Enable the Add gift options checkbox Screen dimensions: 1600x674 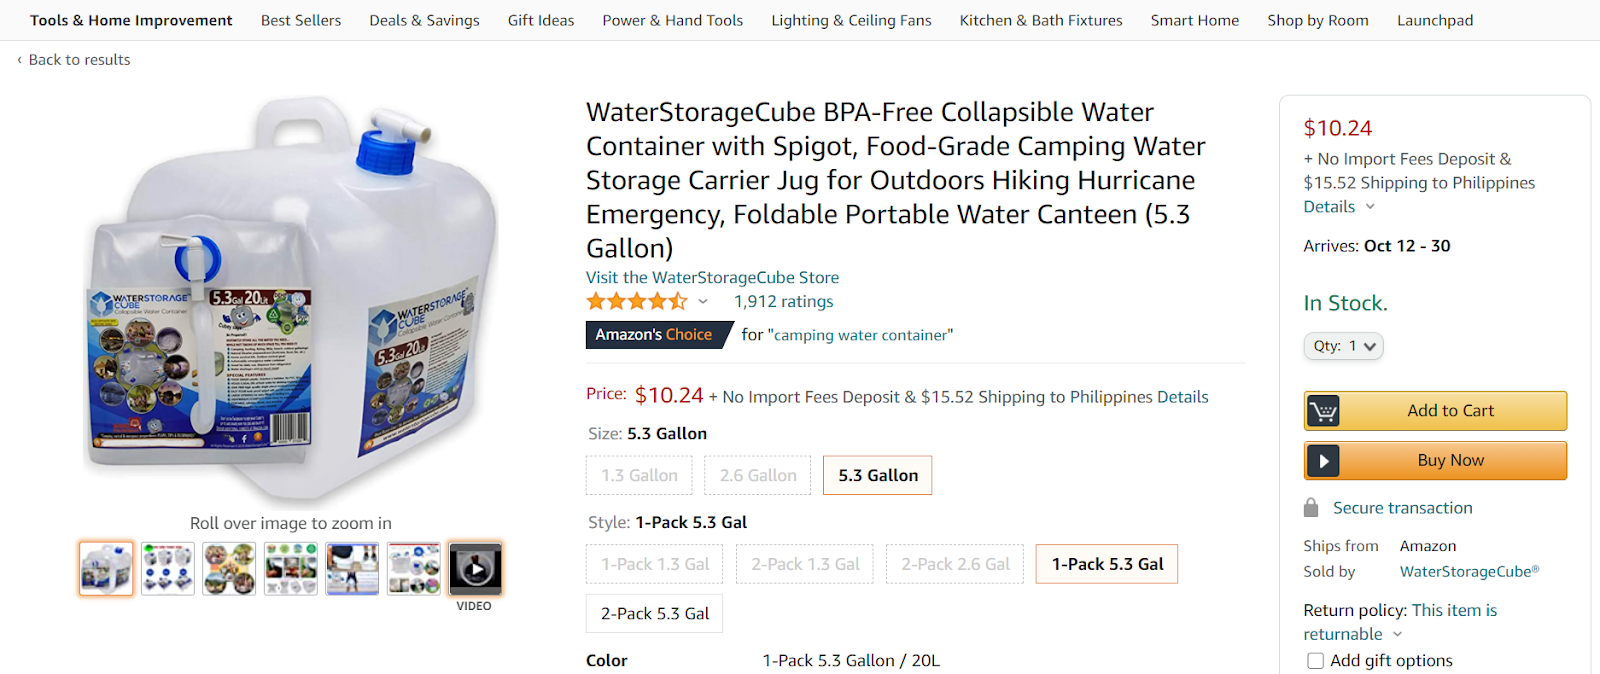1316,661
